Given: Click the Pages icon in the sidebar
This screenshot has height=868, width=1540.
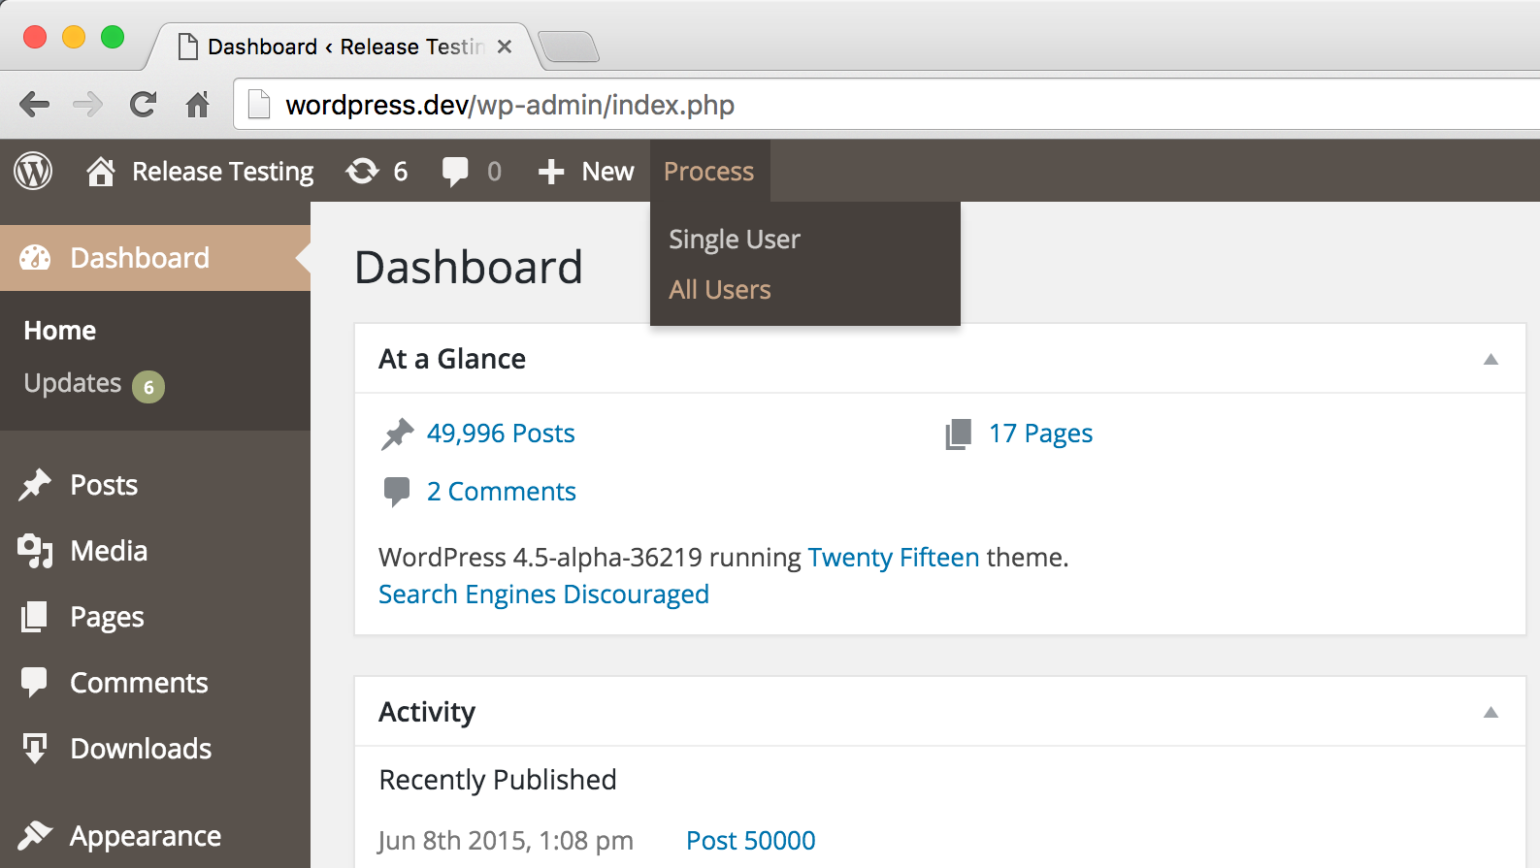Looking at the screenshot, I should (35, 617).
